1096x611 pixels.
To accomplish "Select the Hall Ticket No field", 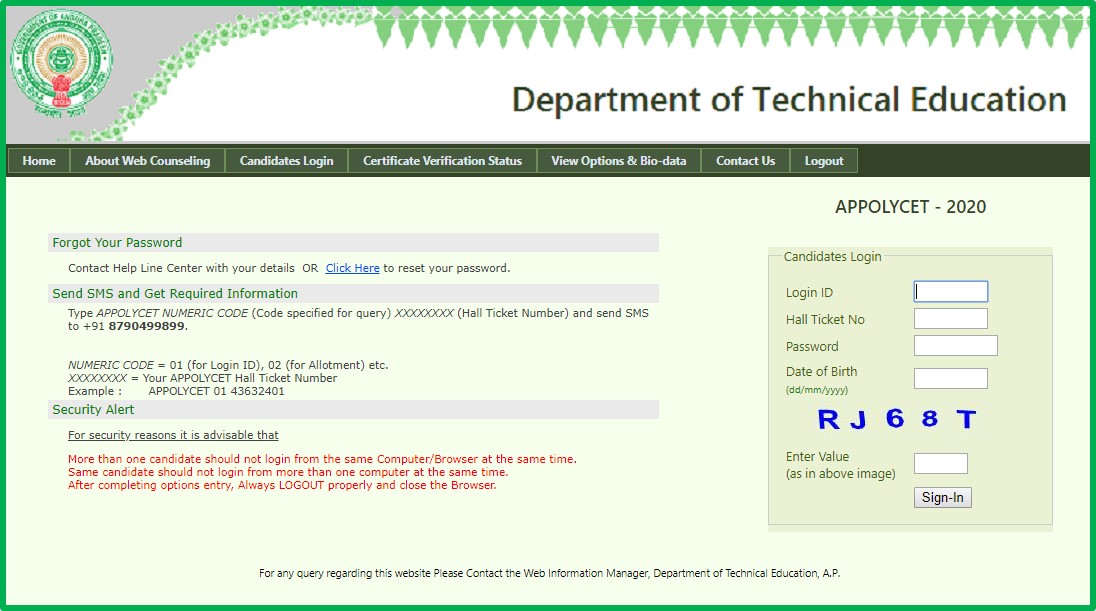I will (x=950, y=318).
